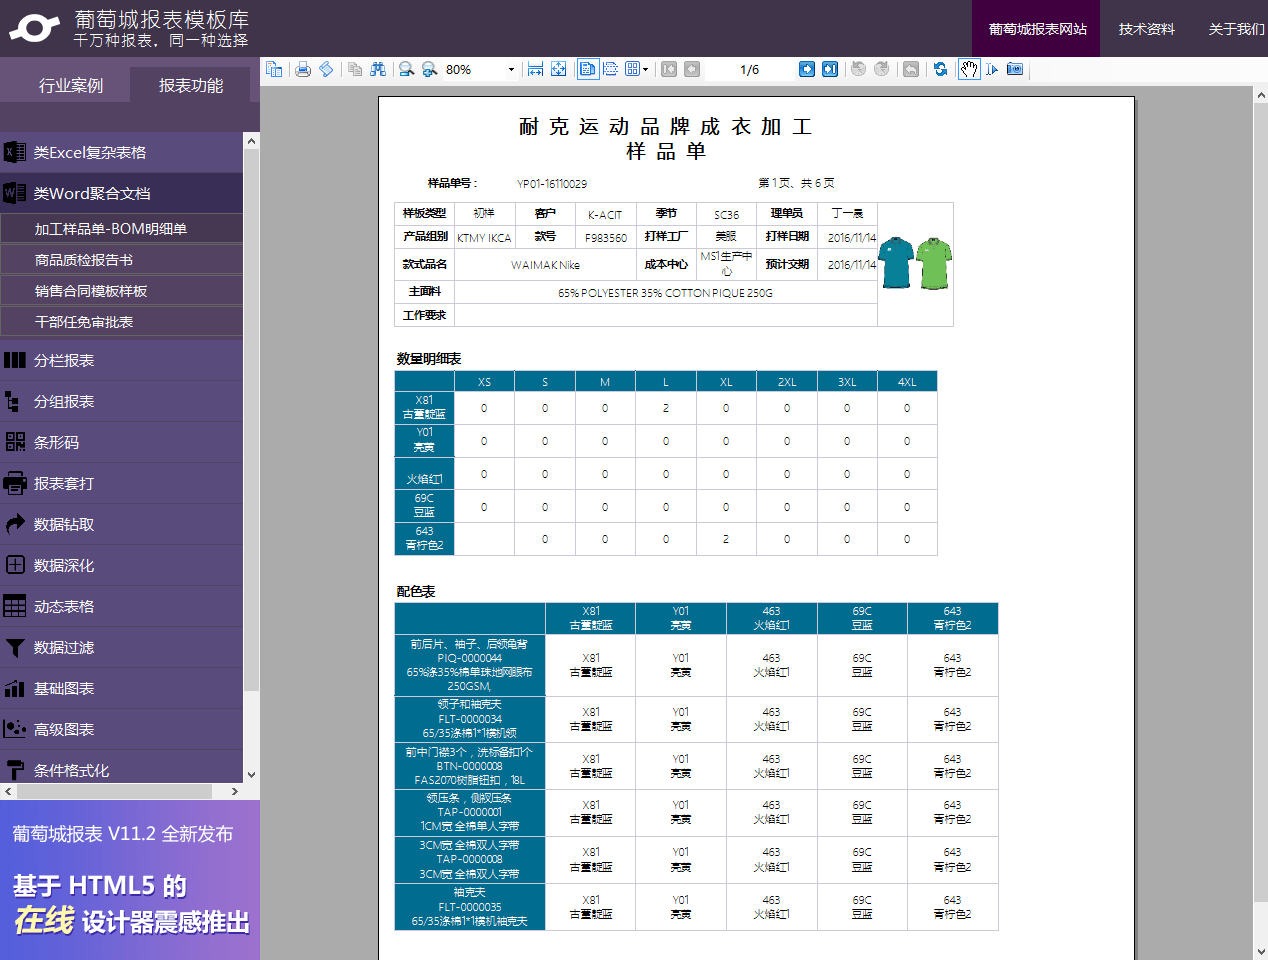The width and height of the screenshot is (1268, 960).
Task: Open 高级图表 category
Action: tap(121, 729)
